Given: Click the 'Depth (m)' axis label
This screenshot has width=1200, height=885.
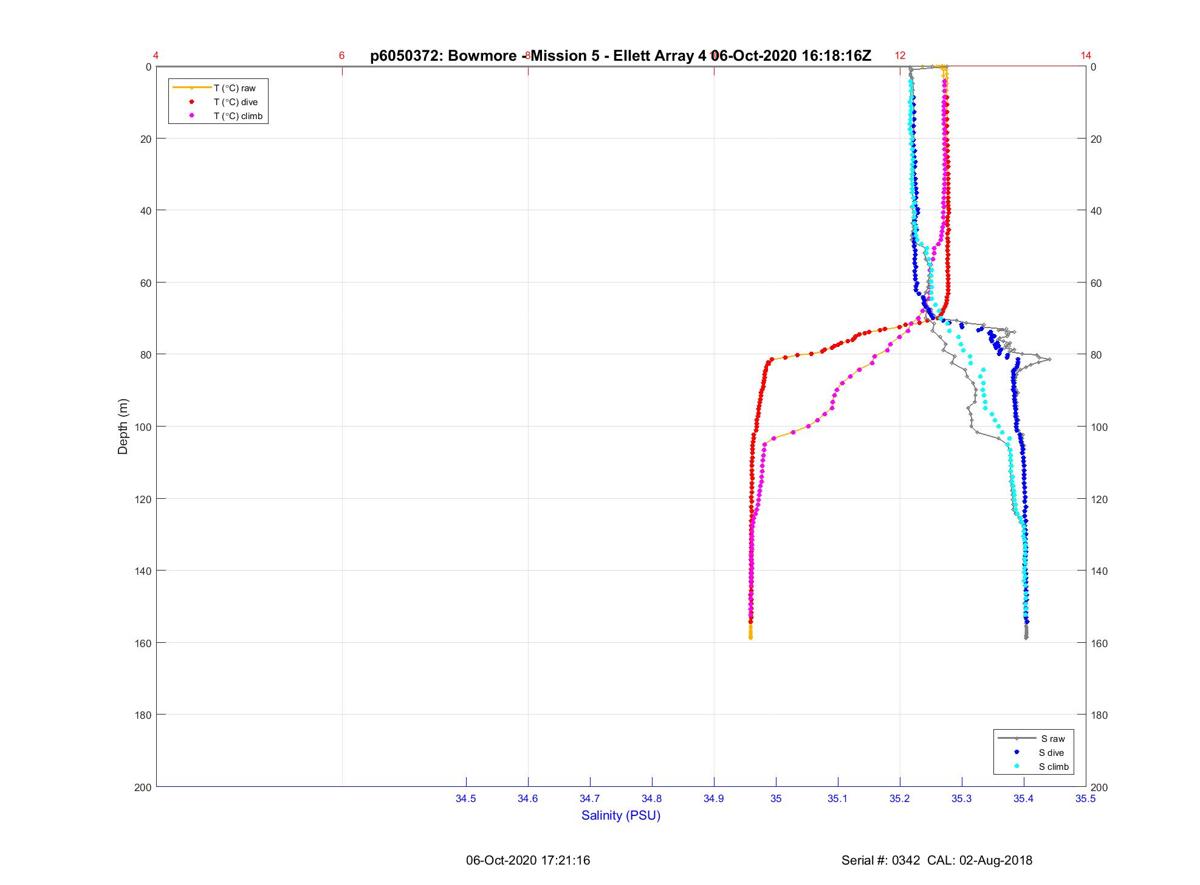Looking at the screenshot, I should (123, 427).
